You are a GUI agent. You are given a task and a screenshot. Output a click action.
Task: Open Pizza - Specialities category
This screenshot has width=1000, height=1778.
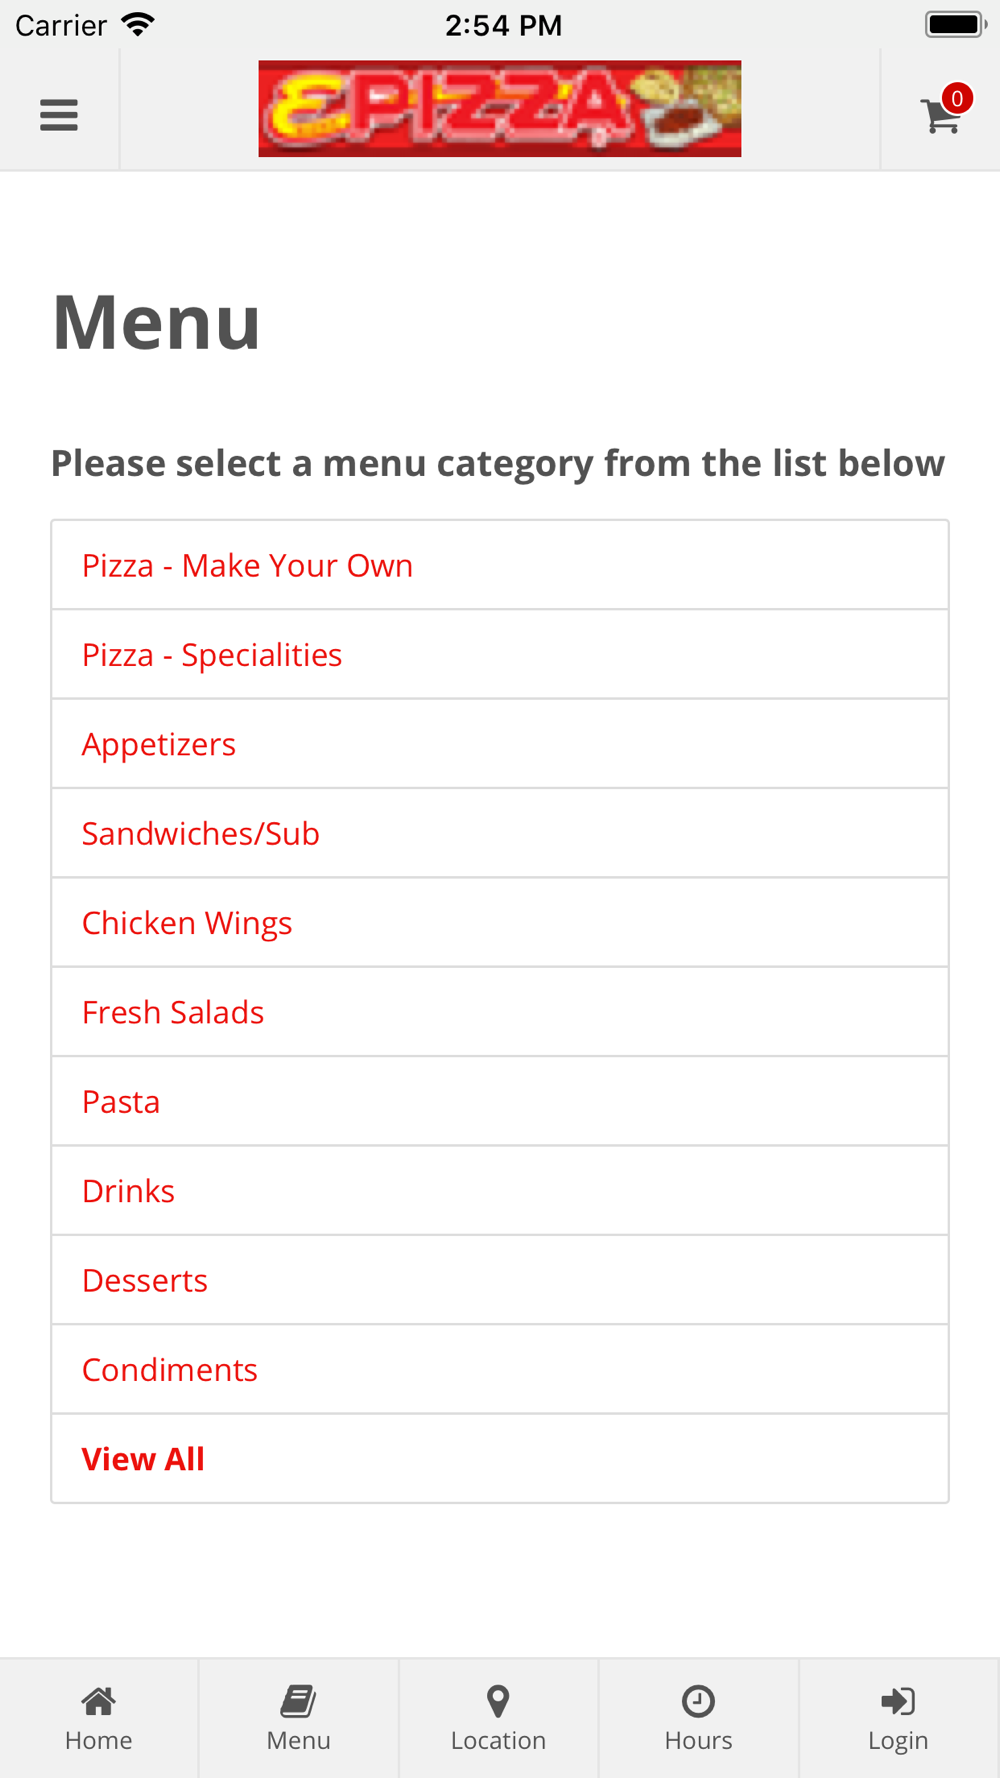[x=212, y=655]
